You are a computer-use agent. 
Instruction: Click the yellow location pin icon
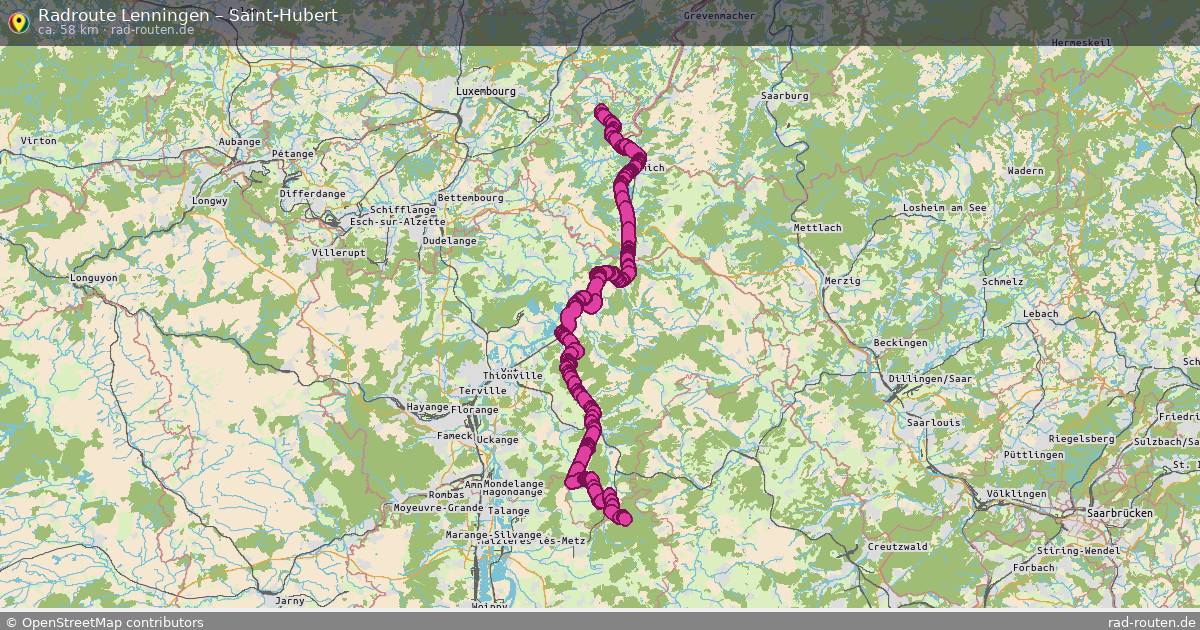[18, 21]
